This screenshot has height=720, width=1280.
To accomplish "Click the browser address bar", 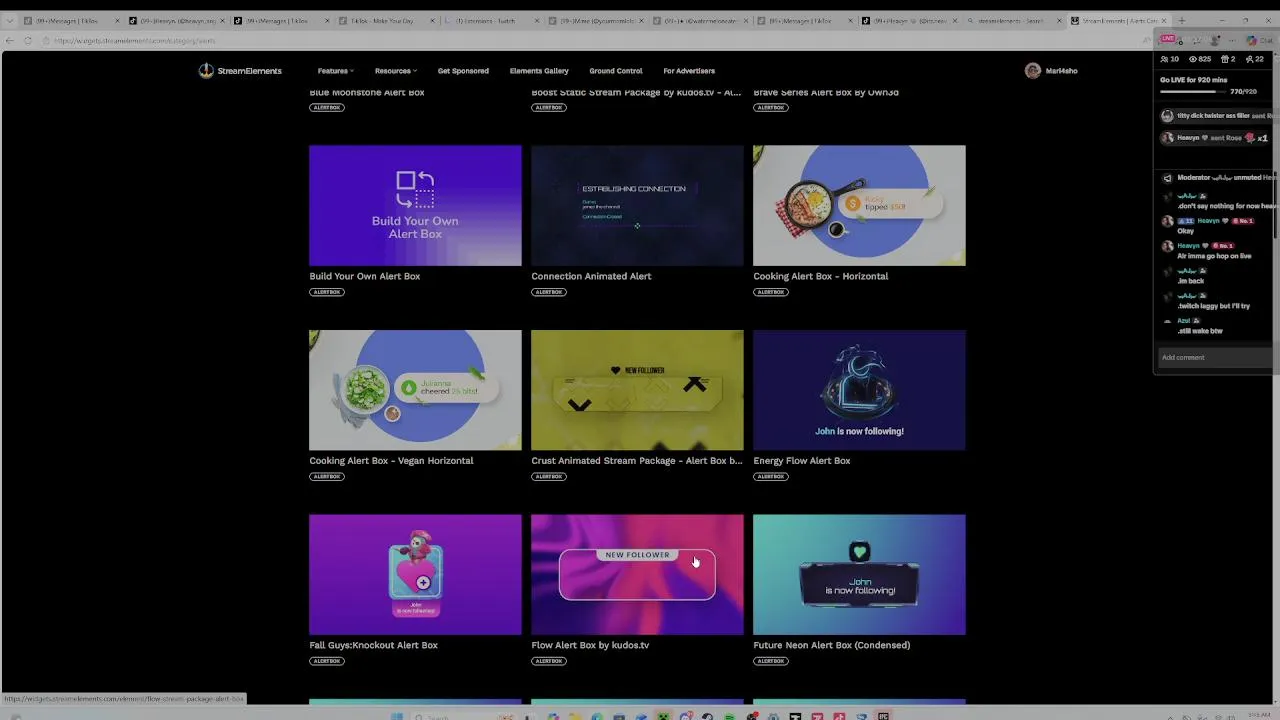I will (x=590, y=41).
